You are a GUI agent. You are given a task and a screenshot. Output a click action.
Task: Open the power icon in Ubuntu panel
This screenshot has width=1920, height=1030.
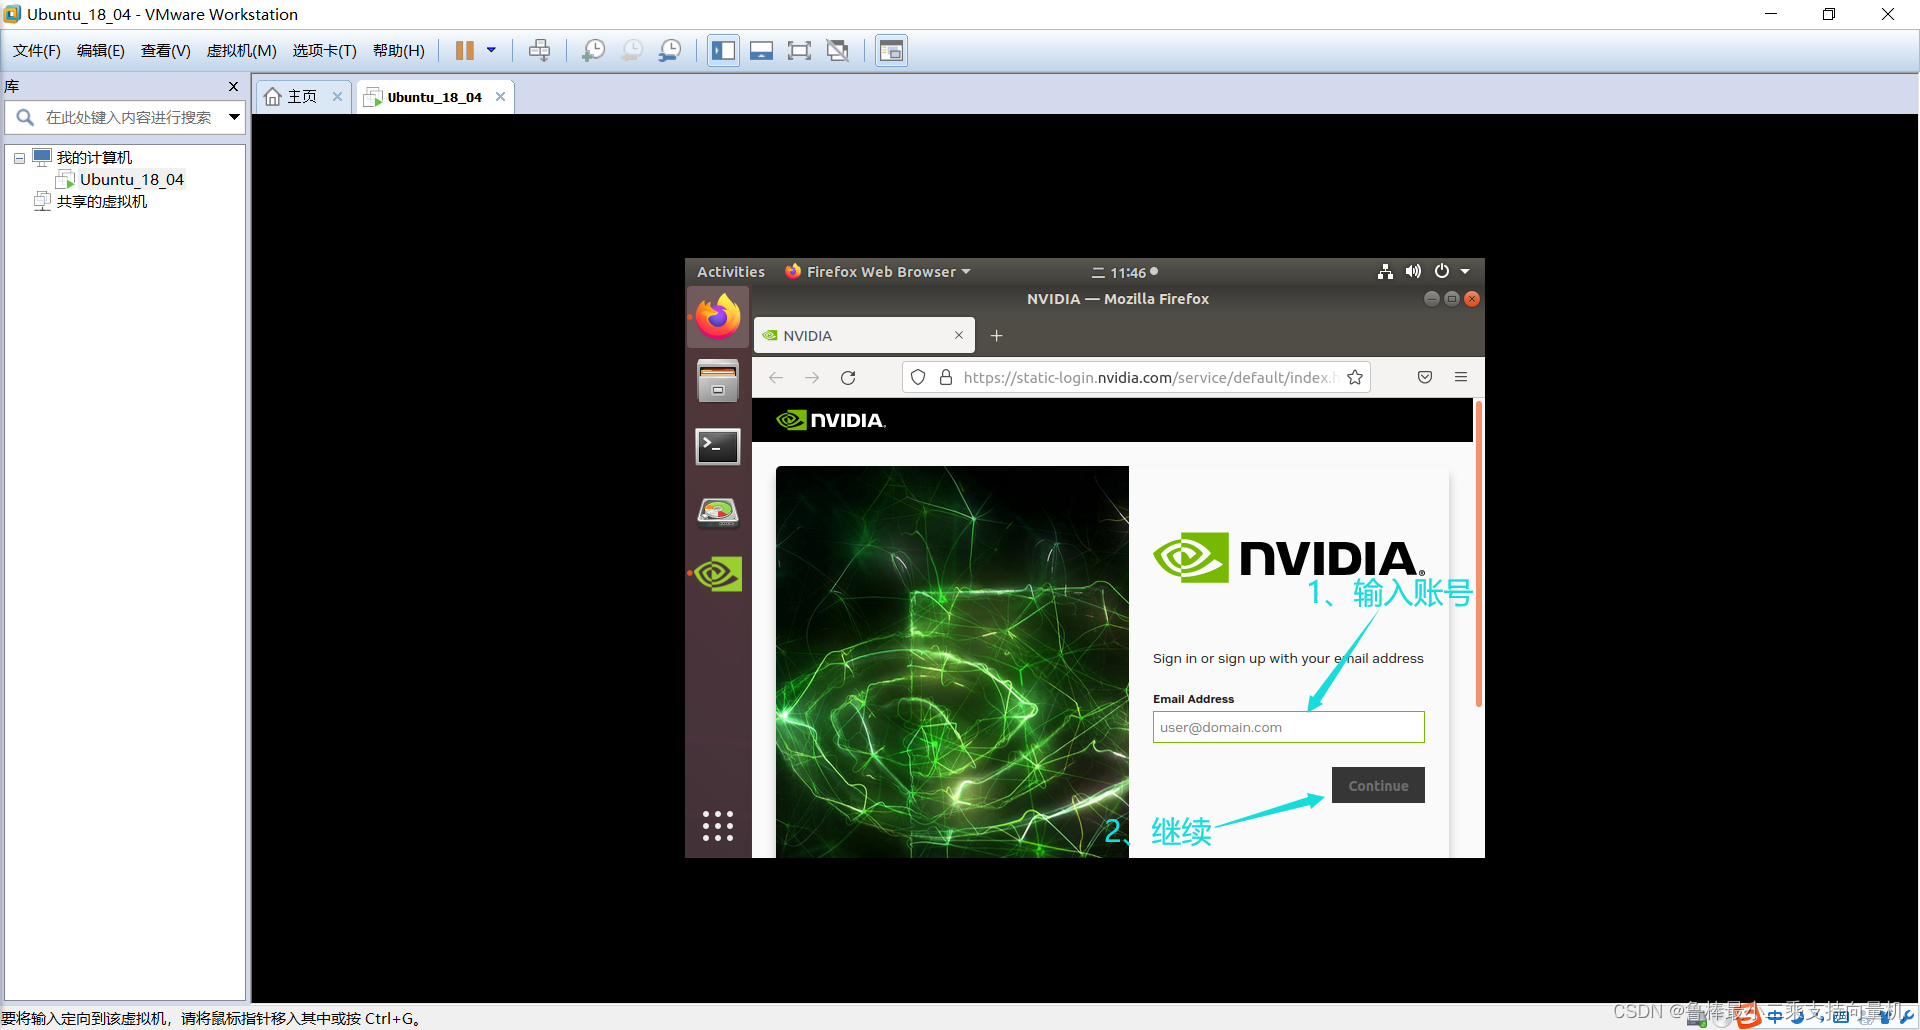pyautogui.click(x=1442, y=272)
